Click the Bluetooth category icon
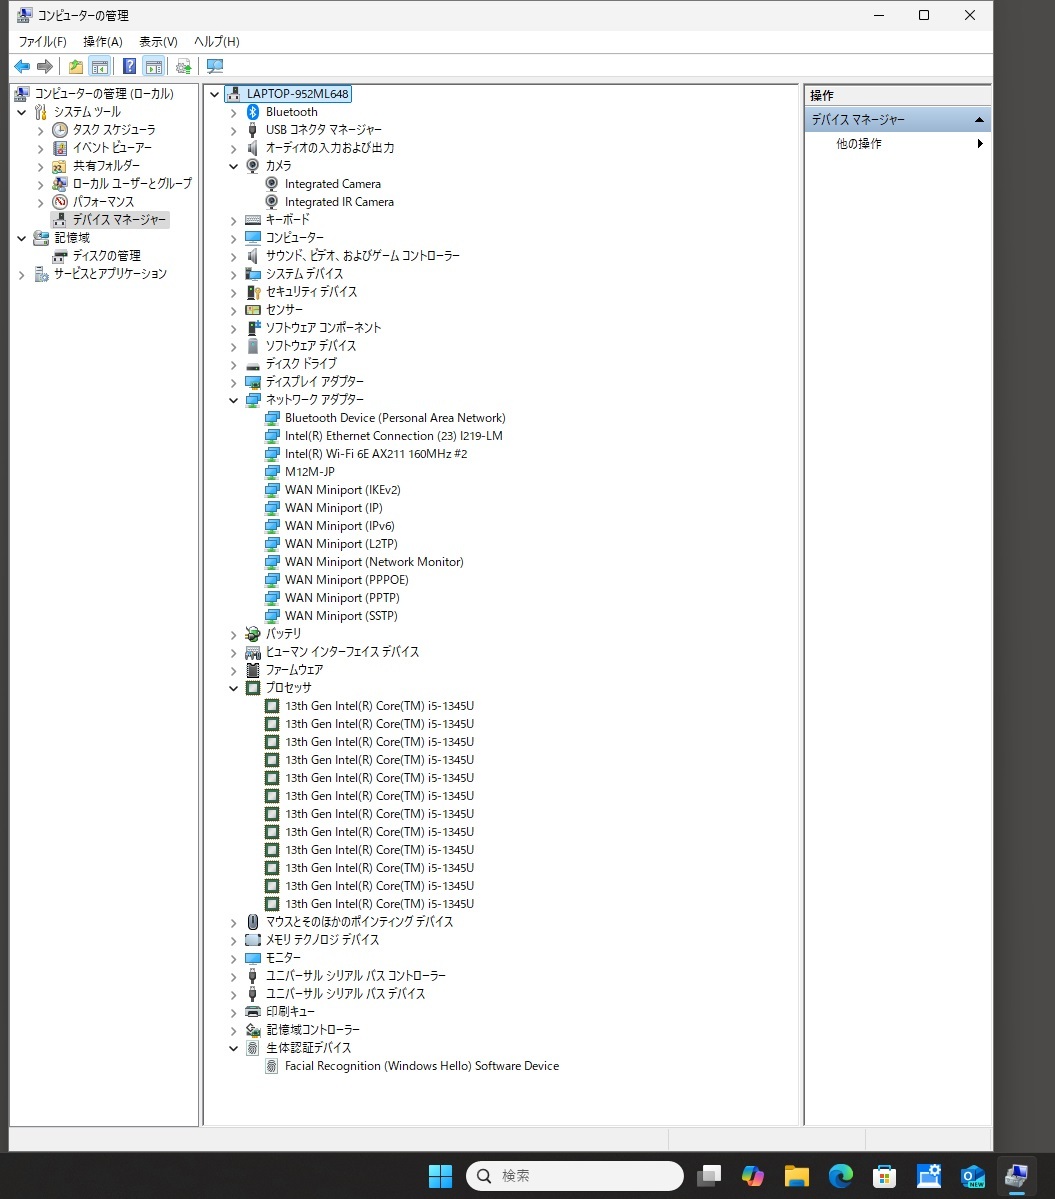 (253, 112)
